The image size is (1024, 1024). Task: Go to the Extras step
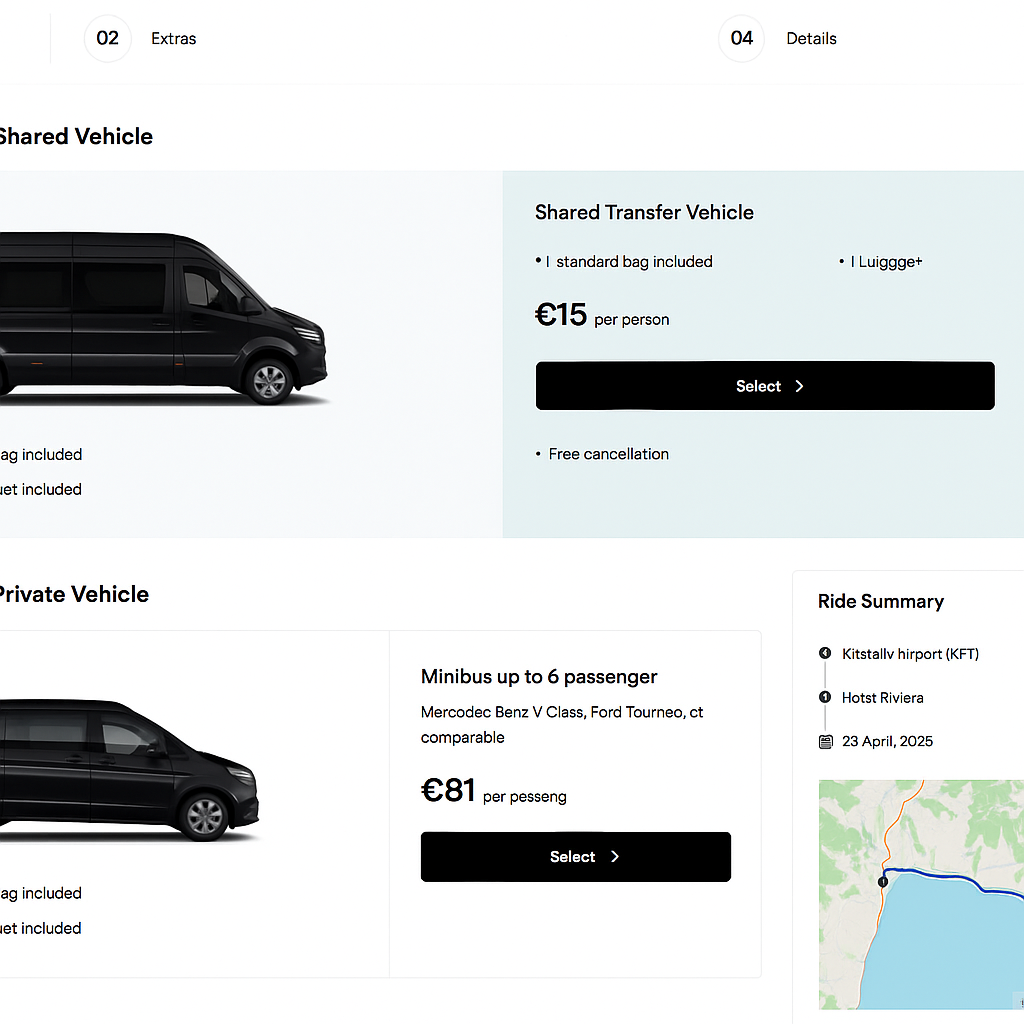[173, 39]
